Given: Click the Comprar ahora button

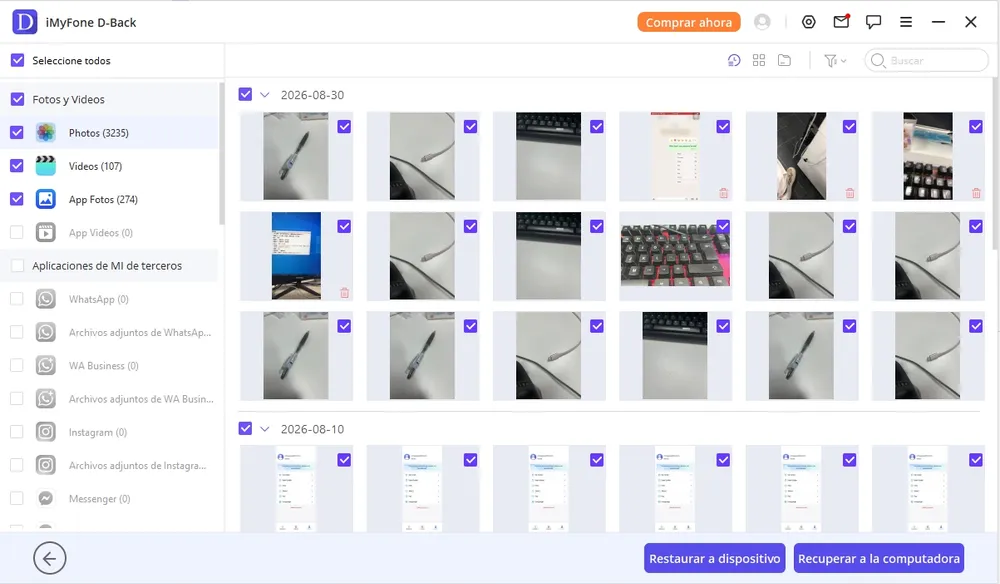Looking at the screenshot, I should 689,22.
